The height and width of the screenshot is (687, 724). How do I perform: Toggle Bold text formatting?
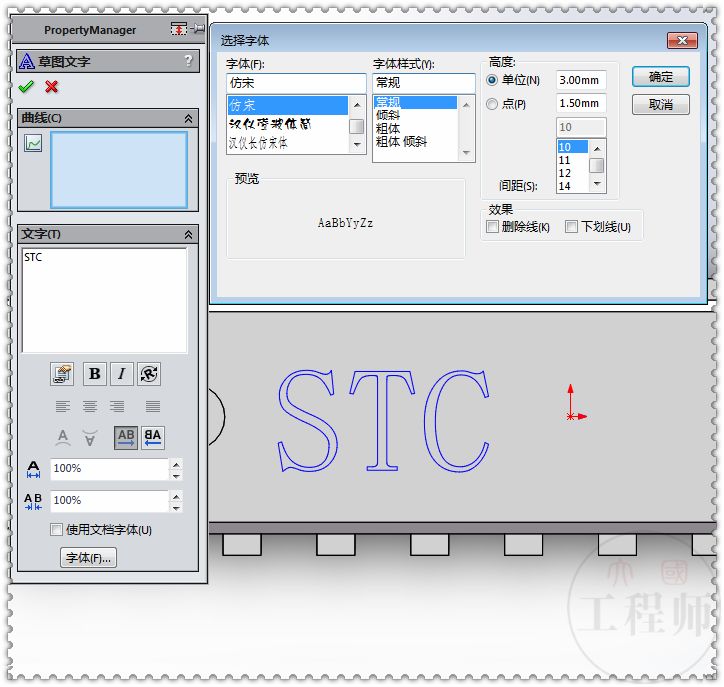pyautogui.click(x=95, y=374)
